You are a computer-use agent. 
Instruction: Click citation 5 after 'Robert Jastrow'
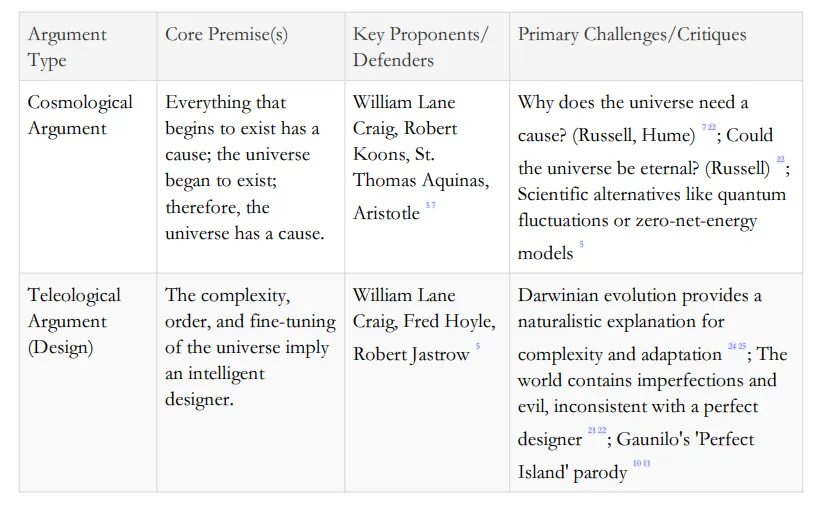click(478, 347)
